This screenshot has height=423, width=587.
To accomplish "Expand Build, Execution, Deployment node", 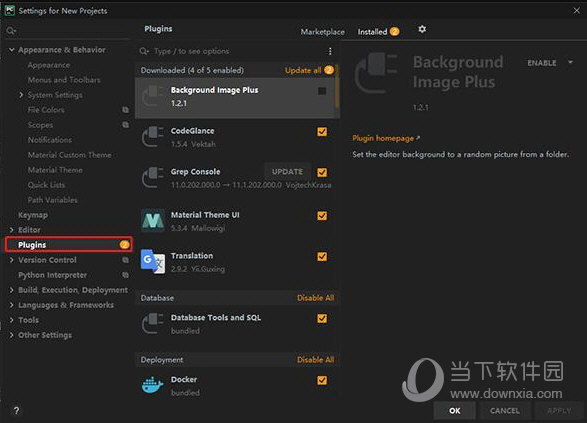I will pos(12,290).
